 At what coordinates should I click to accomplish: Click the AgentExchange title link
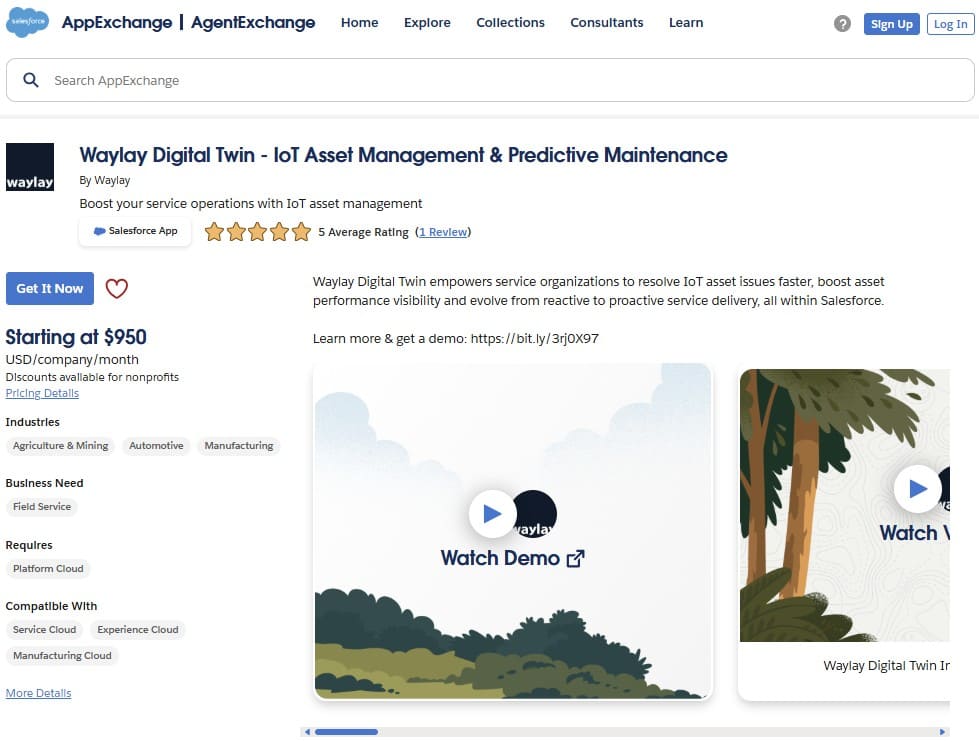(x=253, y=22)
